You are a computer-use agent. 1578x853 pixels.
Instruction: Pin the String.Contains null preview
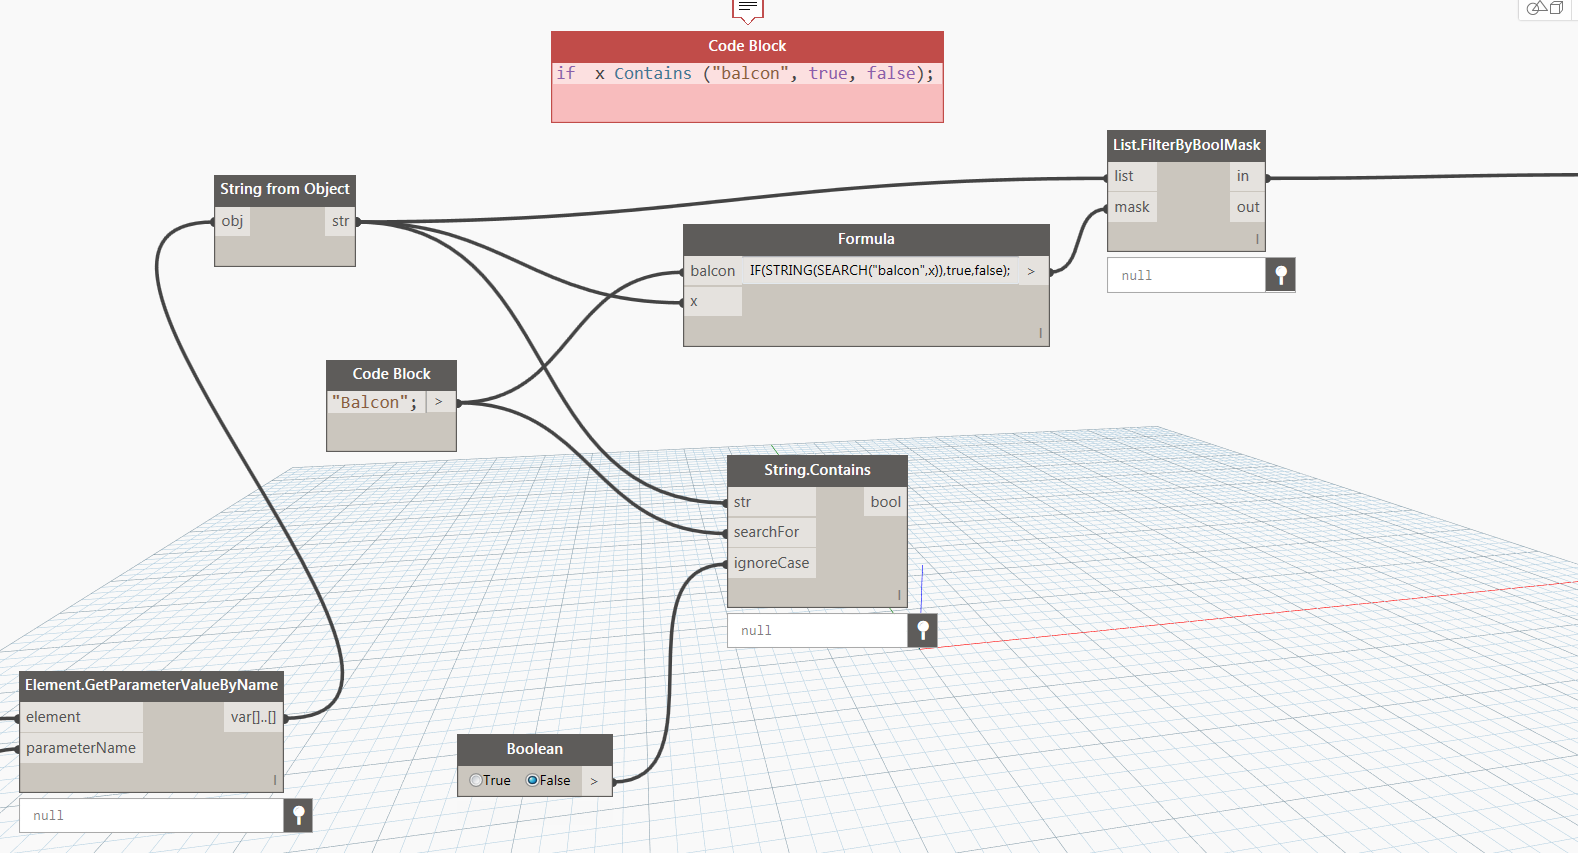point(923,630)
